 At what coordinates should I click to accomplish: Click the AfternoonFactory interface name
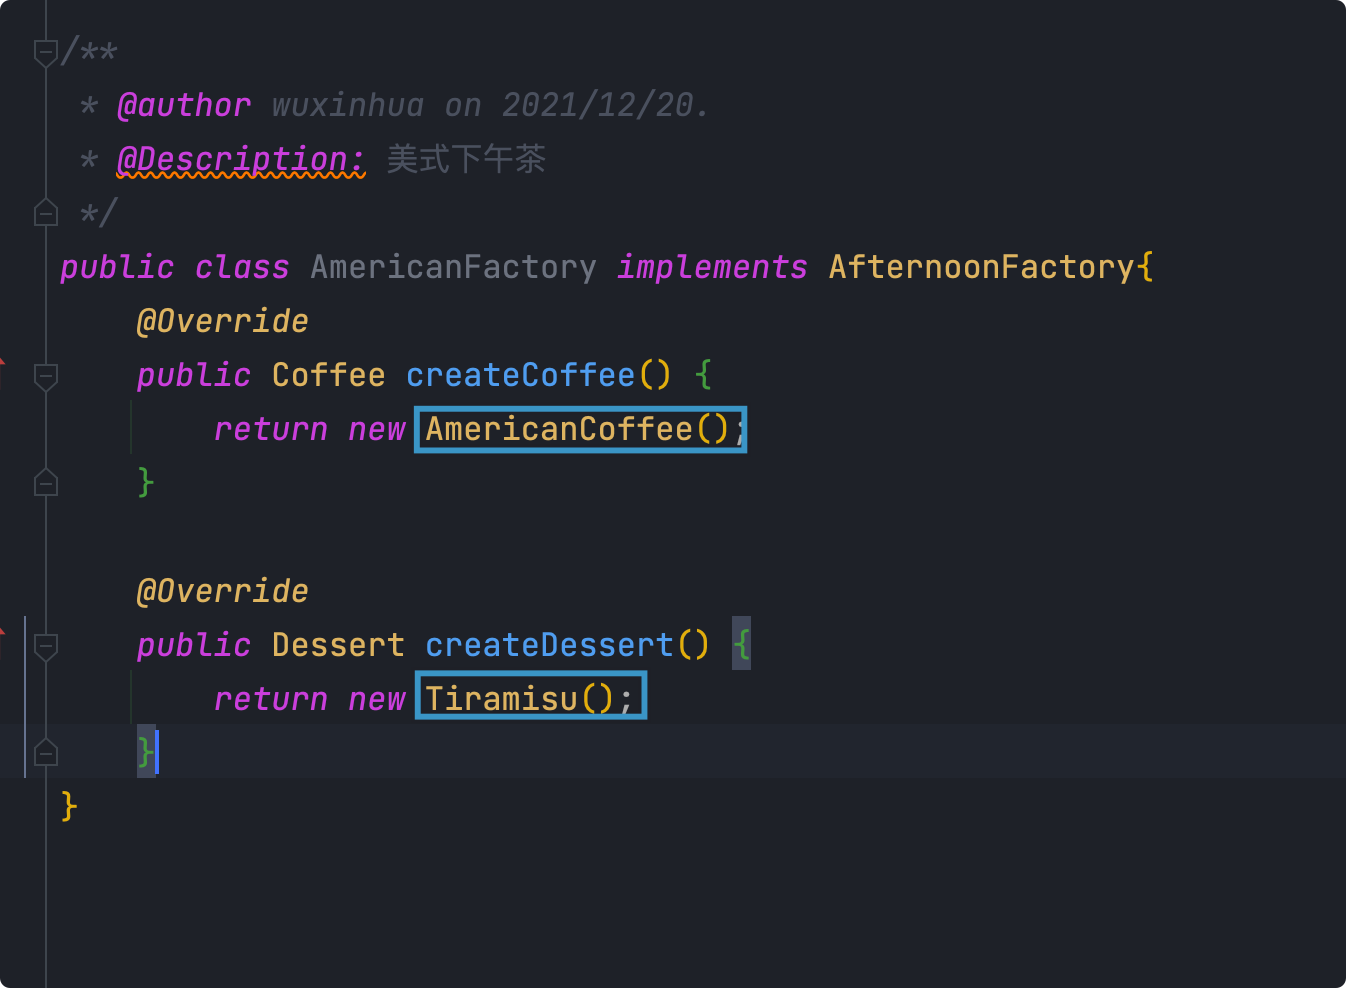(981, 267)
